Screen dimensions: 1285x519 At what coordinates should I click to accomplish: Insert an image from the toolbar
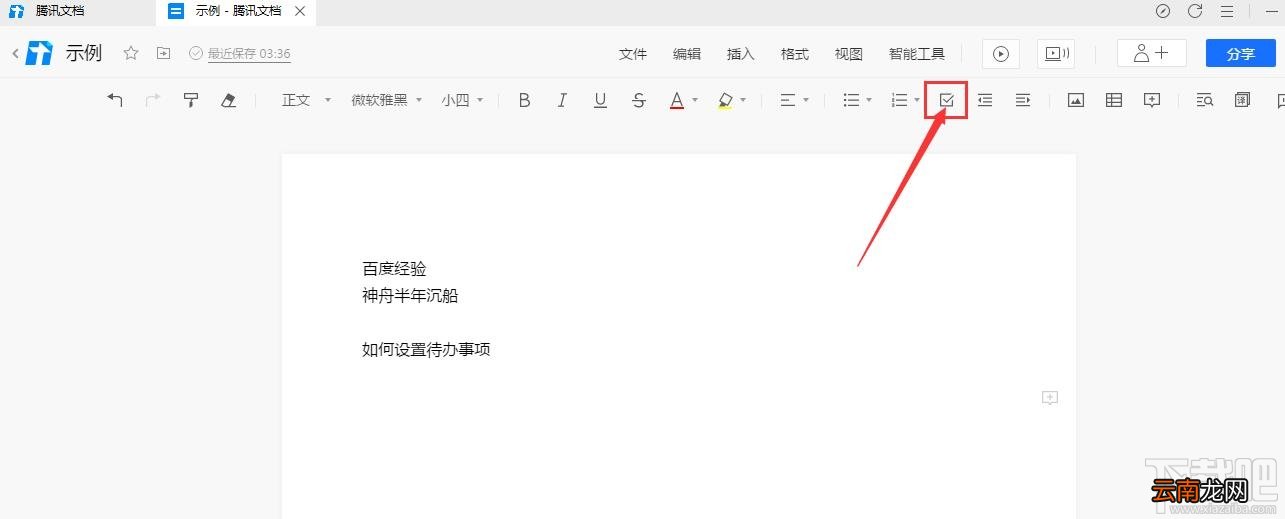point(1076,100)
